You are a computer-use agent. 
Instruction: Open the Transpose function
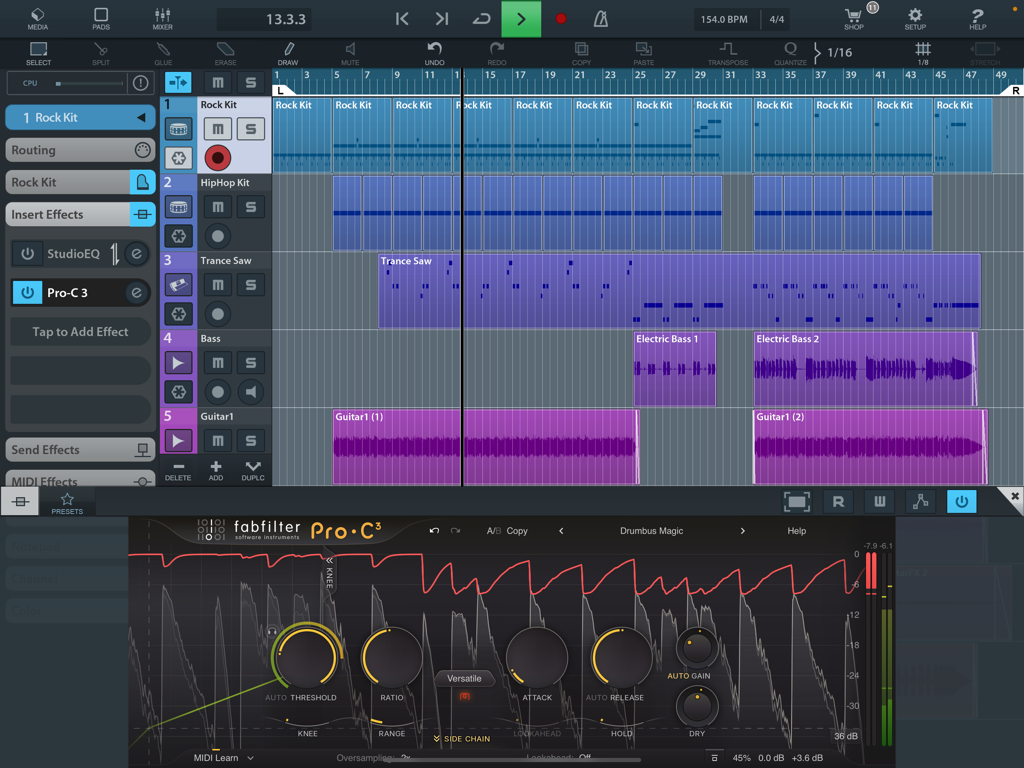[x=728, y=54]
